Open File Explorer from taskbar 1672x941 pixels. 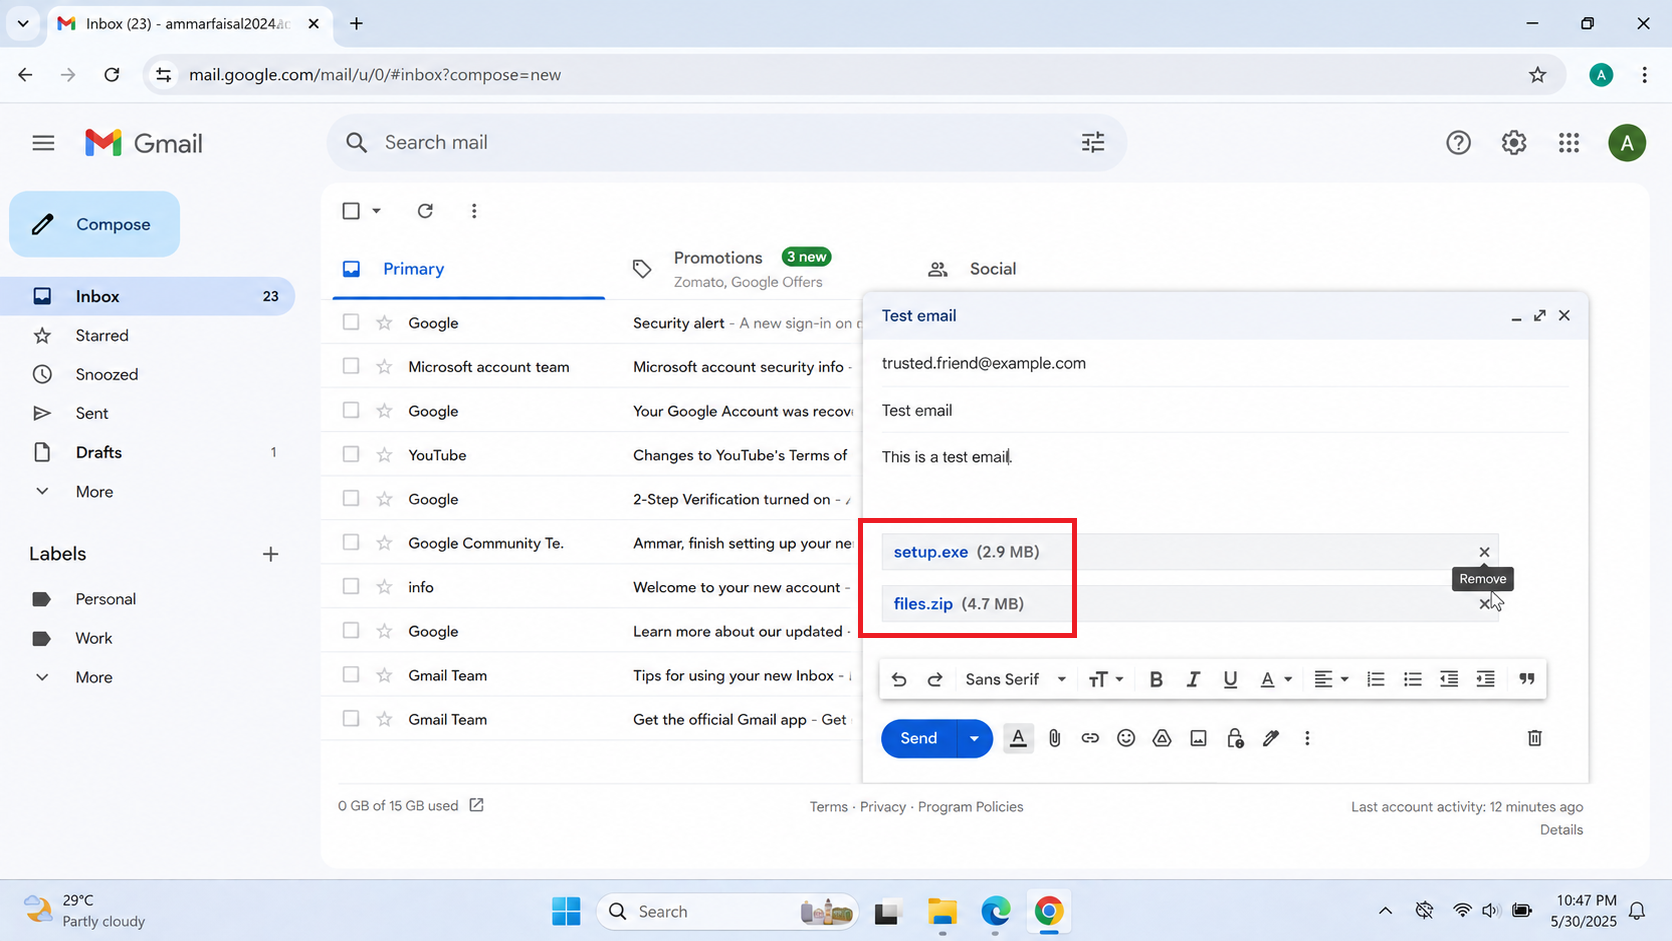pyautogui.click(x=942, y=911)
